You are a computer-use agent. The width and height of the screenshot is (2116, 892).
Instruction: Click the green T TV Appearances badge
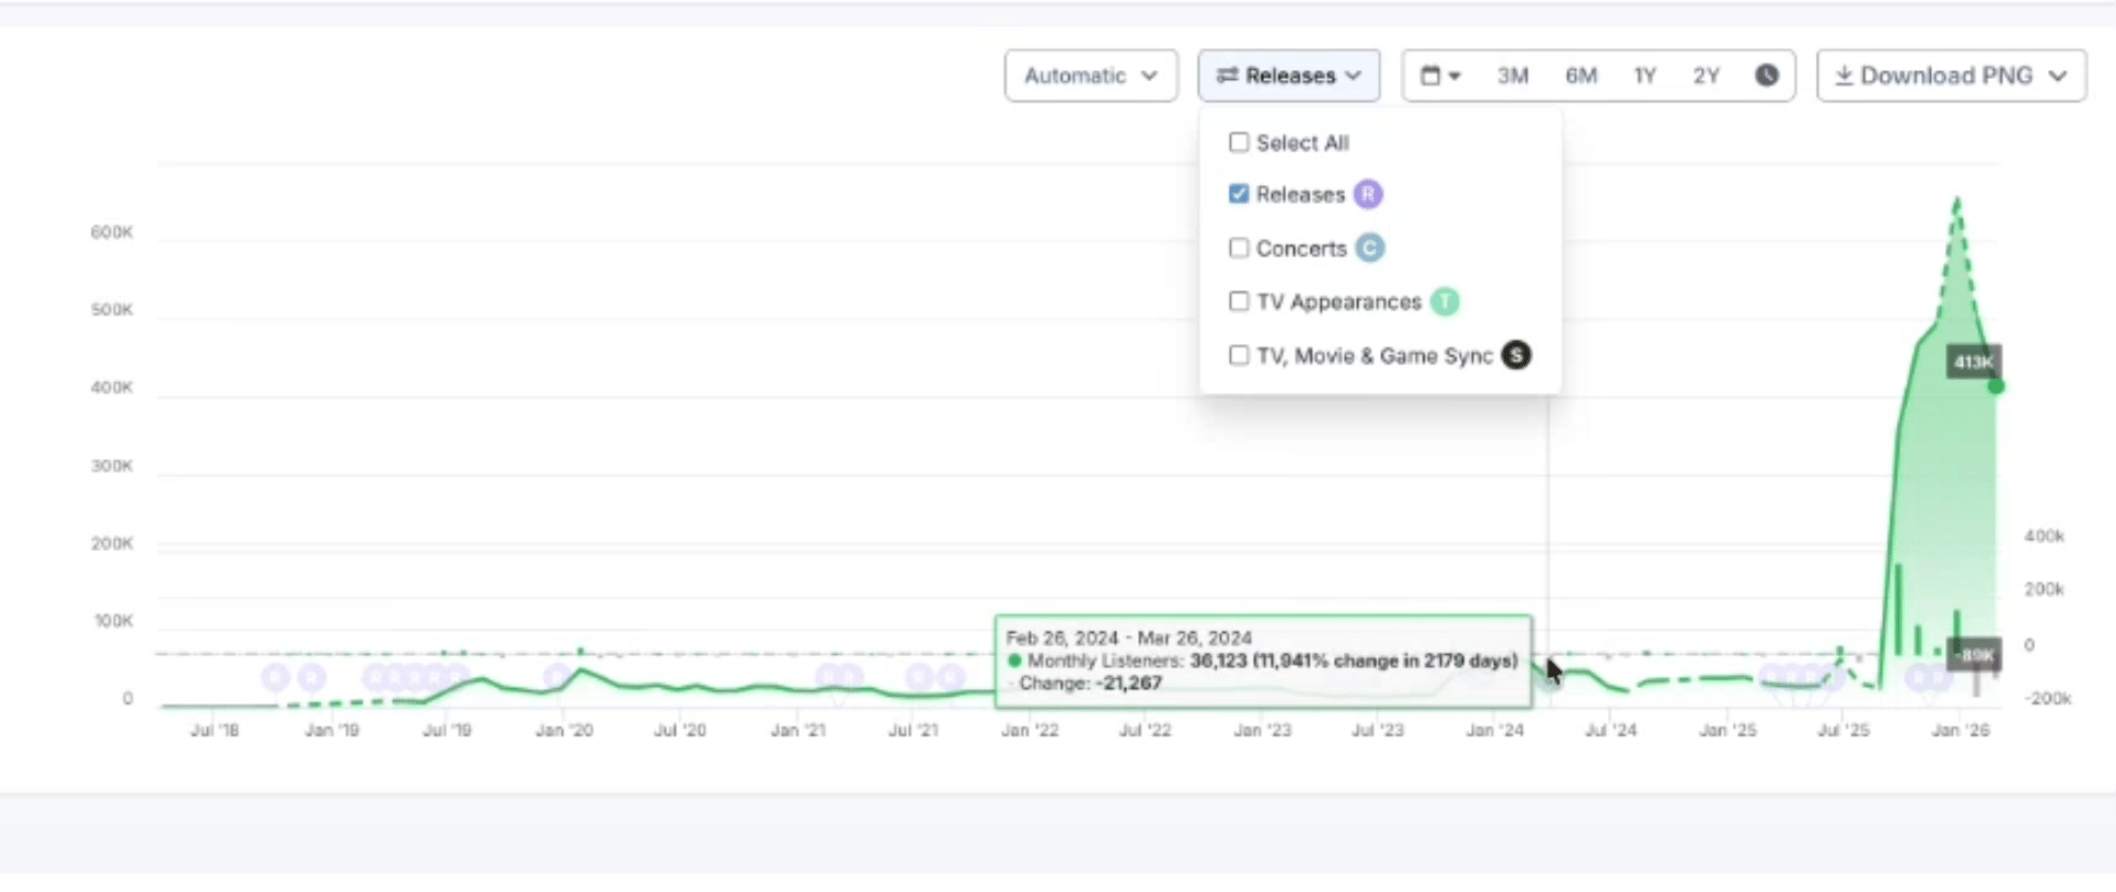[x=1445, y=301]
